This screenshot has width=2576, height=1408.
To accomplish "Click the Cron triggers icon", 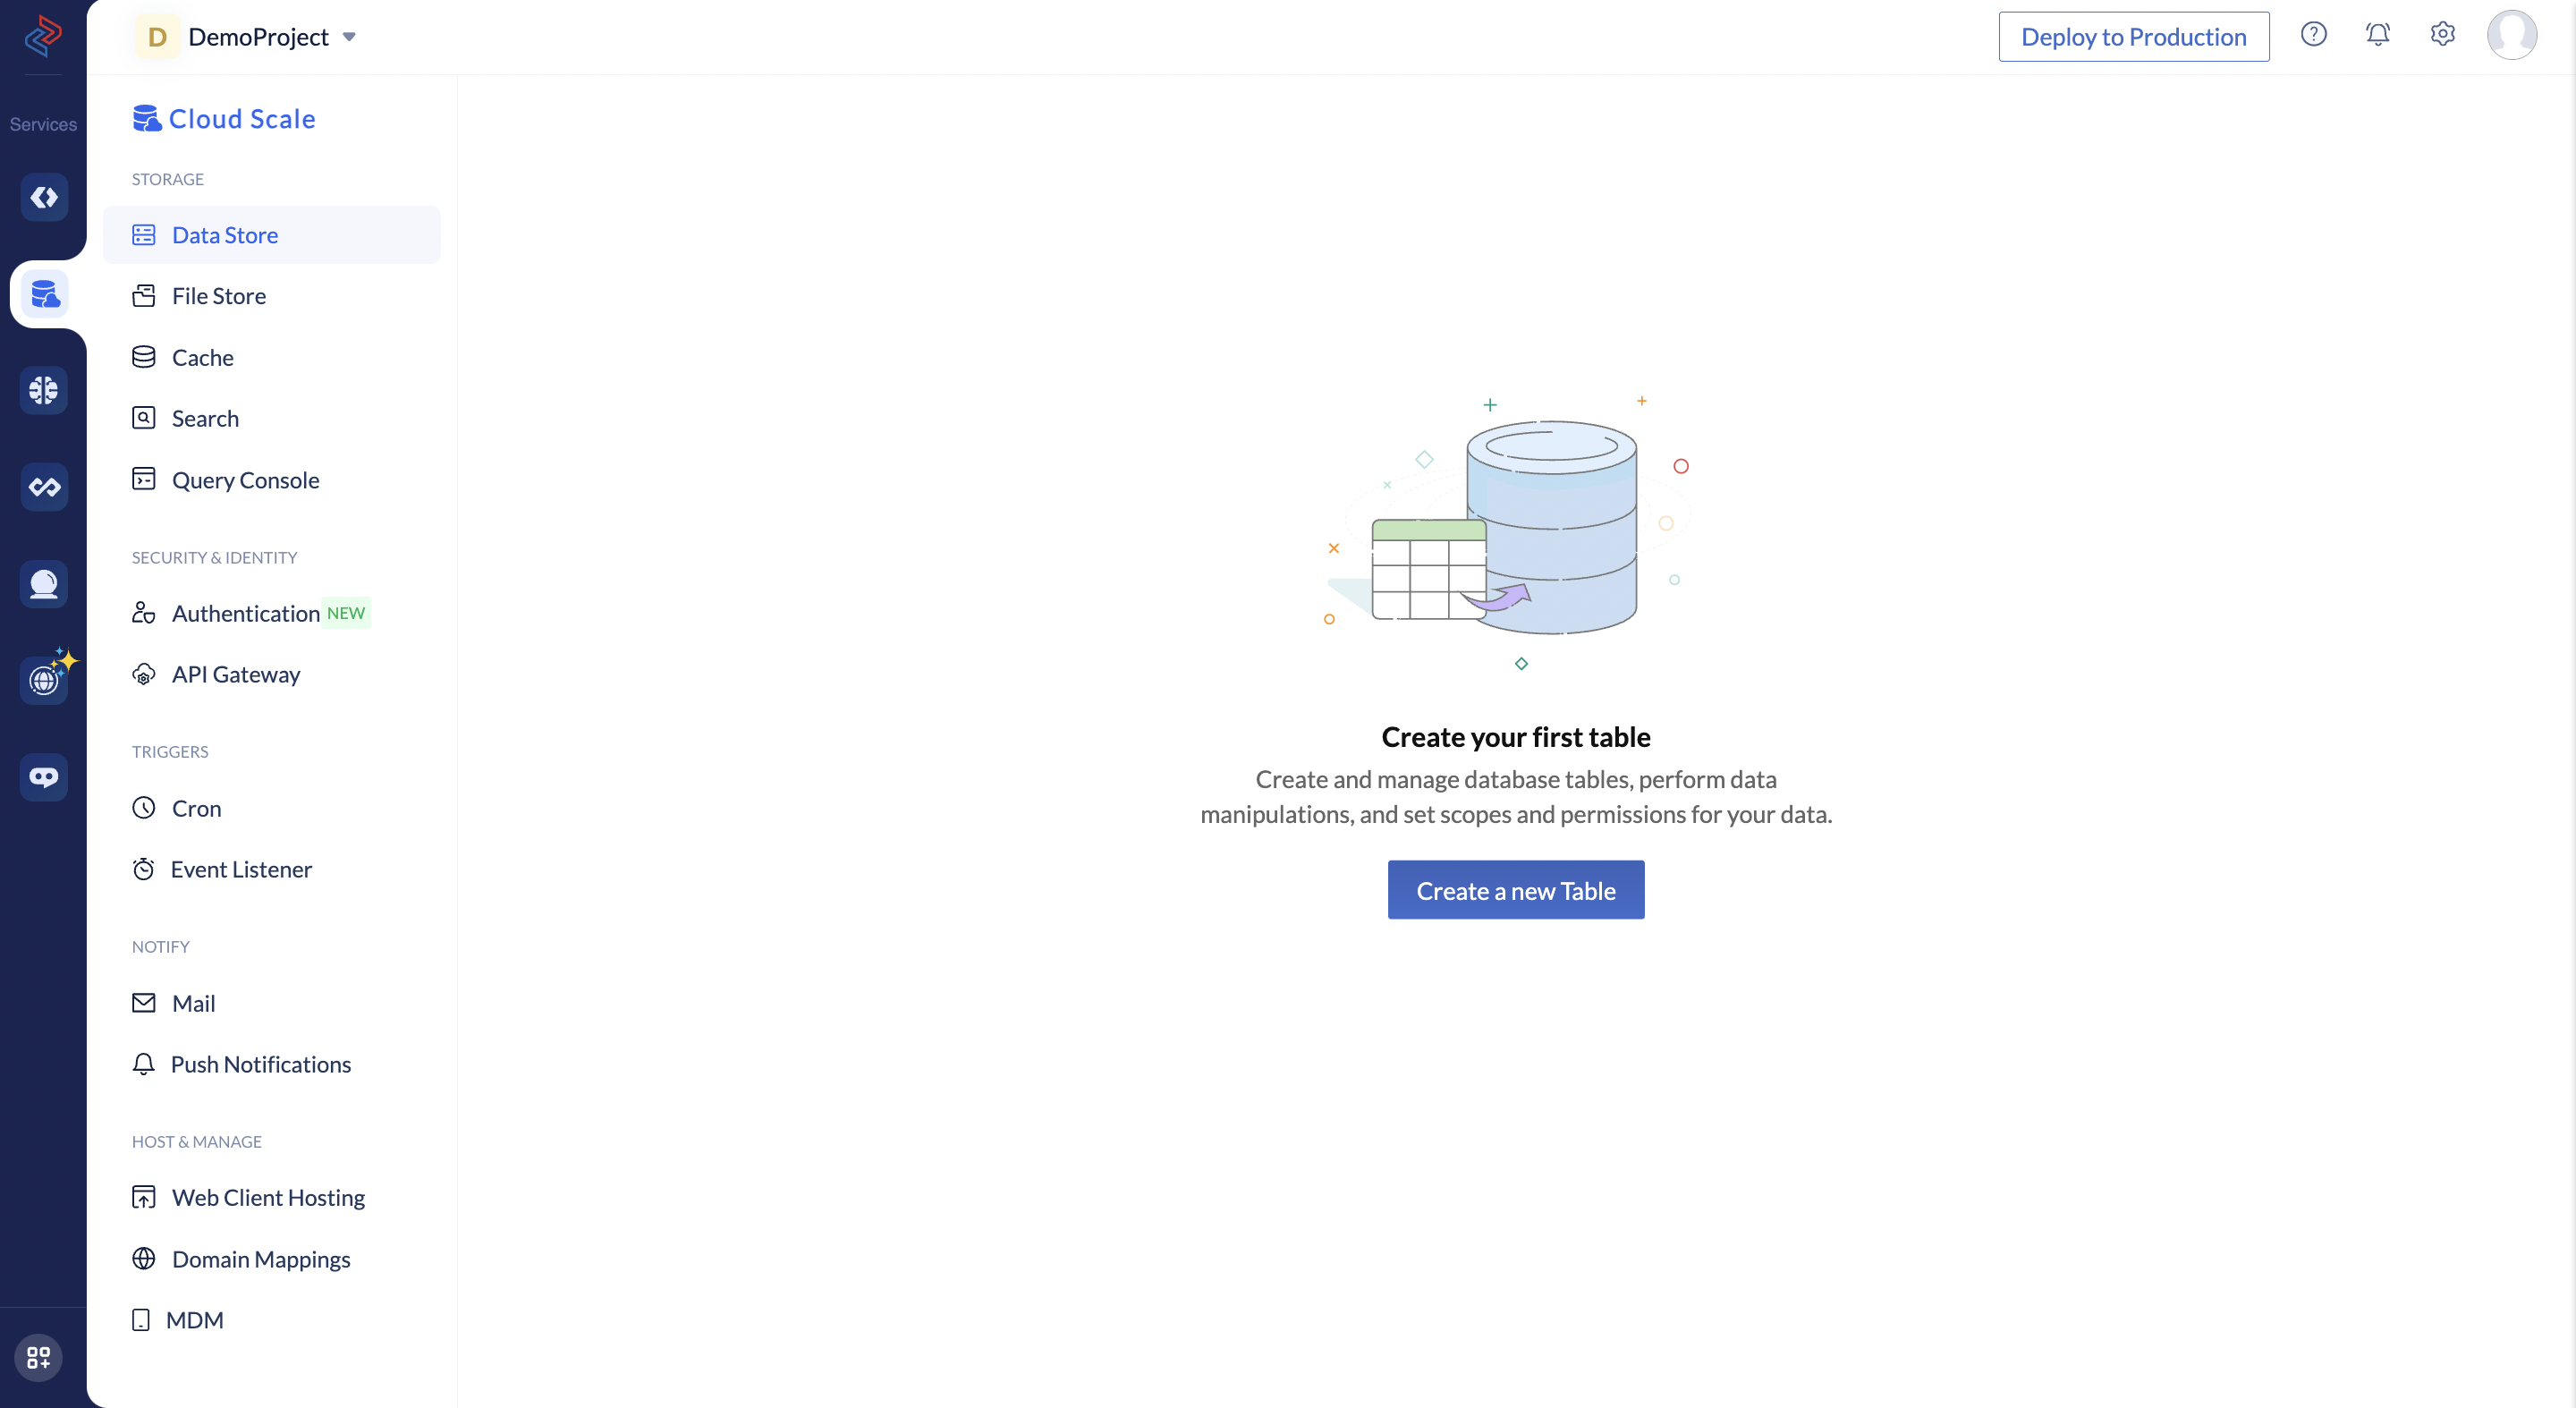I will click(142, 806).
